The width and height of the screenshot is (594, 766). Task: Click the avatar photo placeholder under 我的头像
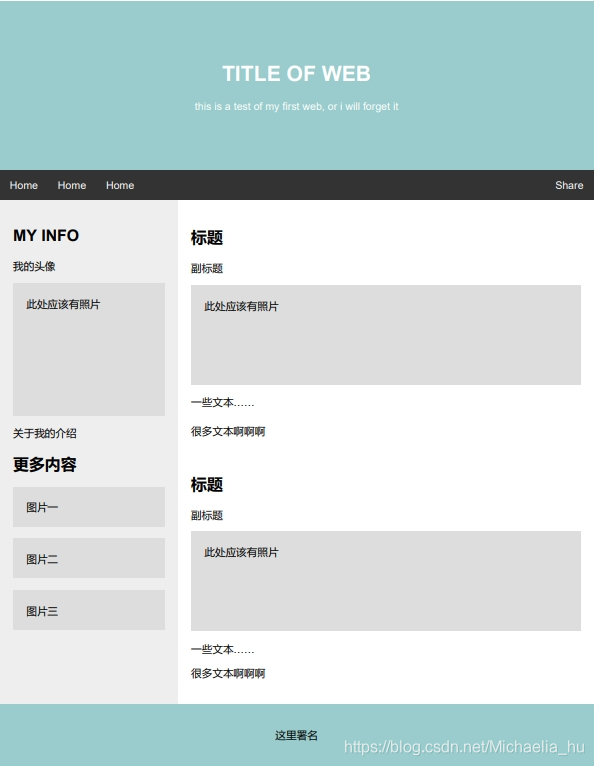click(x=89, y=349)
